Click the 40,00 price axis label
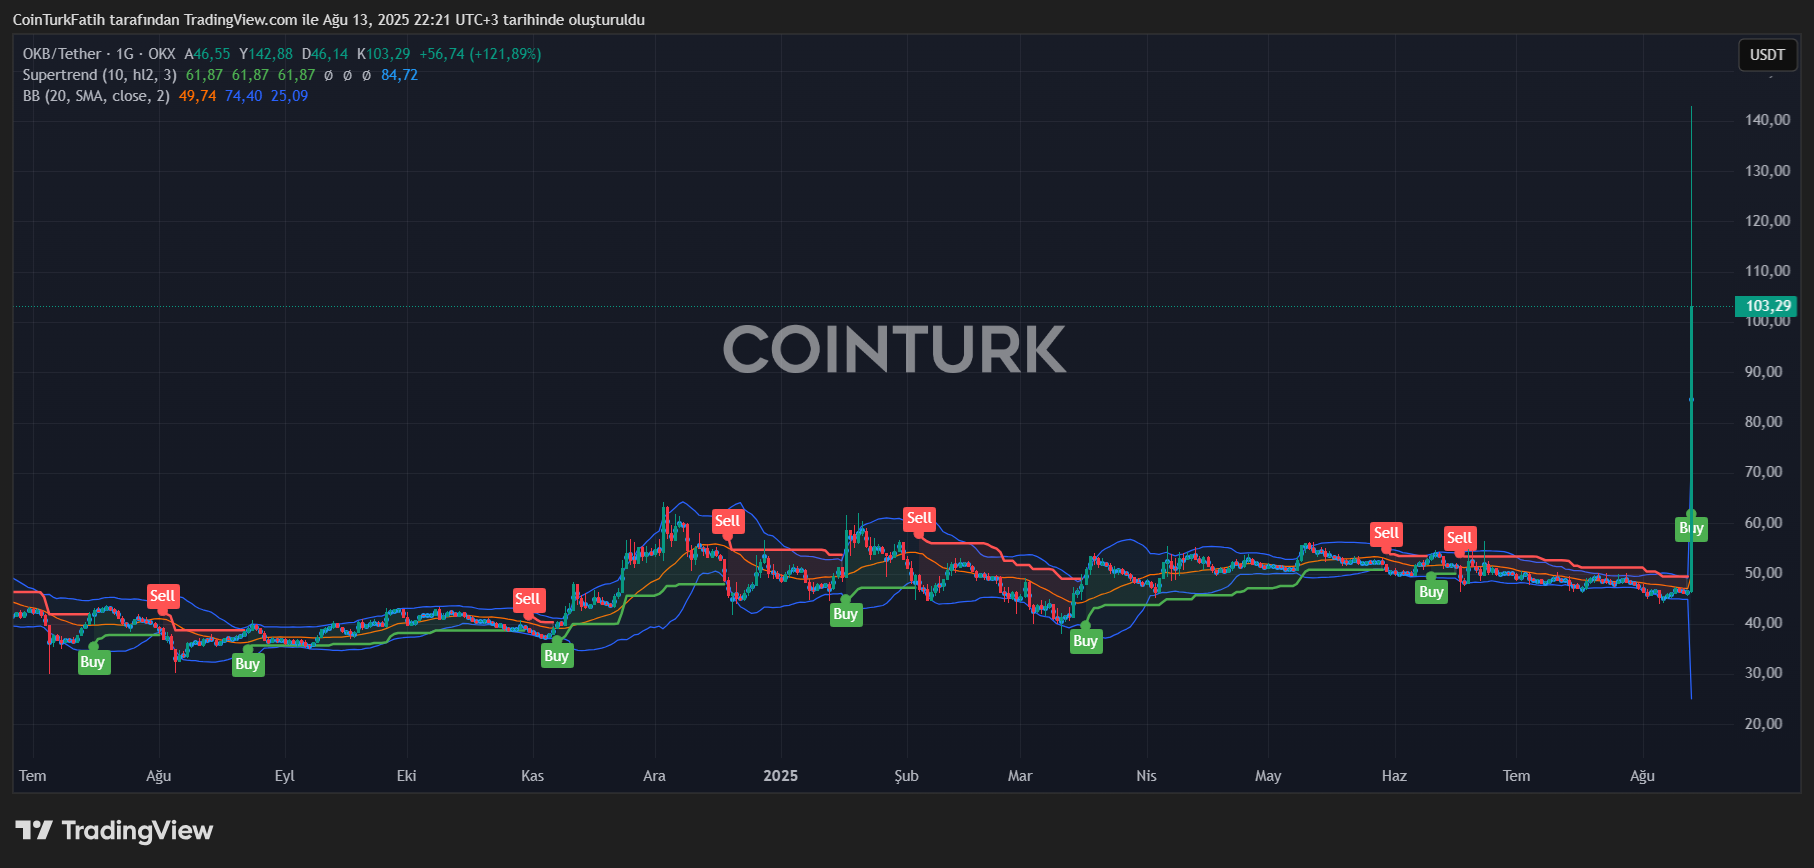The height and width of the screenshot is (868, 1814). [x=1763, y=623]
